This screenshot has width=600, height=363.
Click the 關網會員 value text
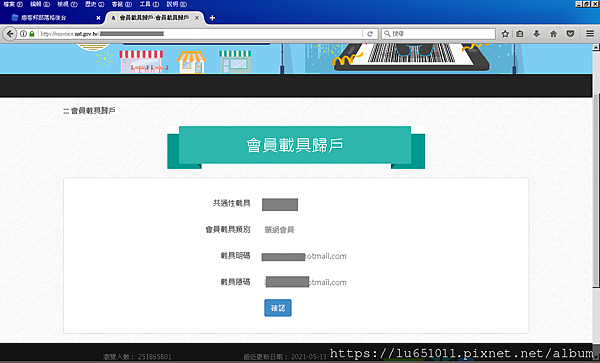click(279, 230)
